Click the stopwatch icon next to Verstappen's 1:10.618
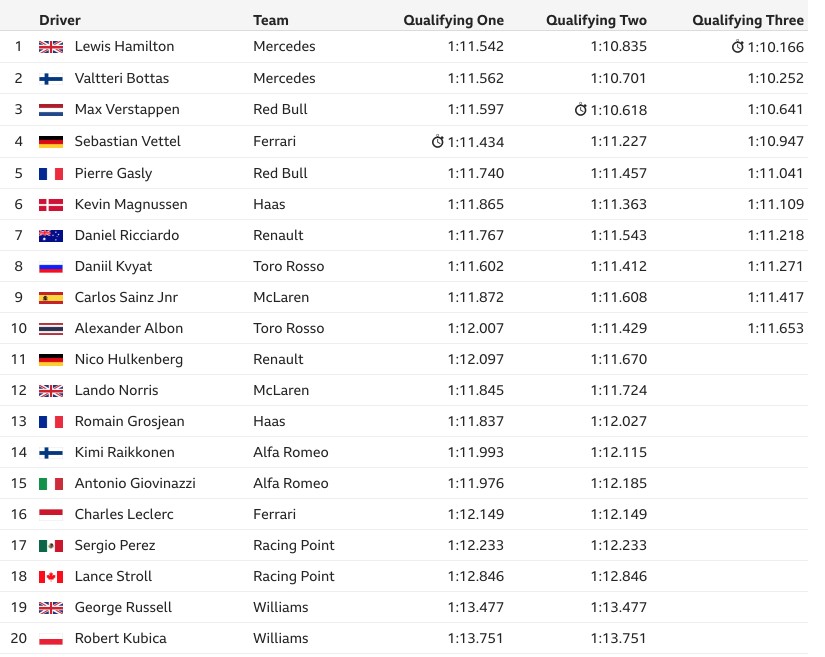 (580, 109)
